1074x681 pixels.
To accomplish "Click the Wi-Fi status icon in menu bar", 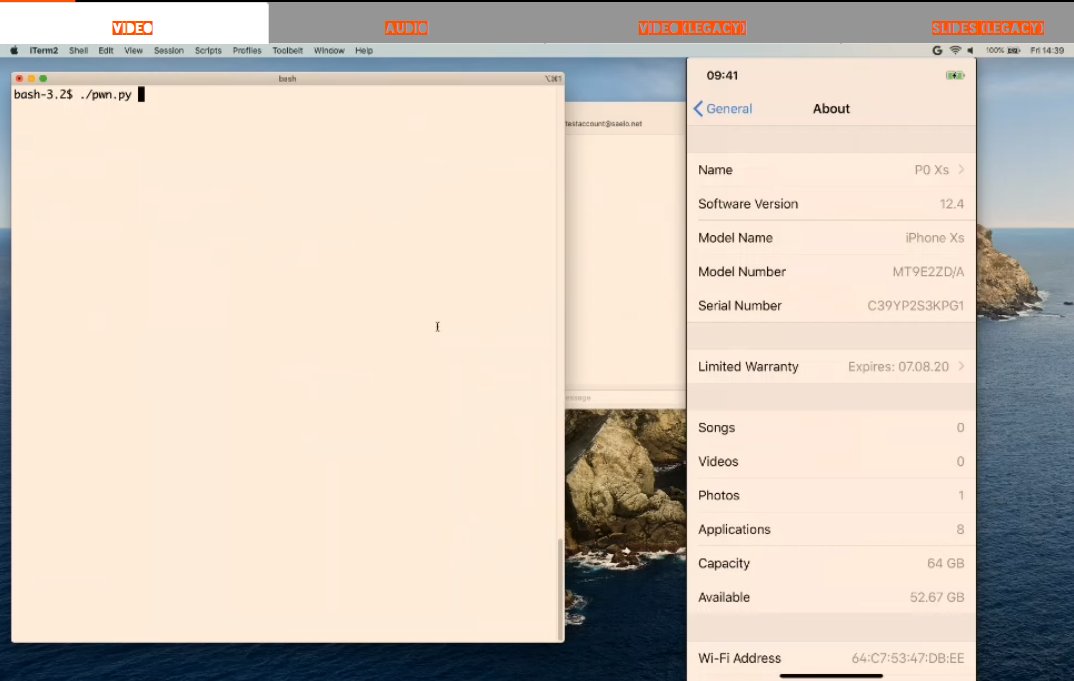I will pos(955,51).
